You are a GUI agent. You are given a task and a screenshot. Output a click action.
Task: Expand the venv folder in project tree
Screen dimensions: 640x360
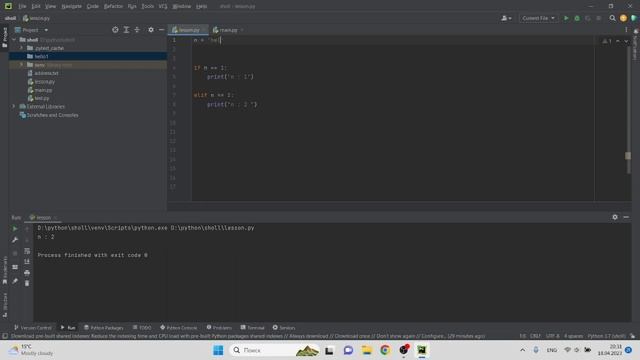[21, 65]
